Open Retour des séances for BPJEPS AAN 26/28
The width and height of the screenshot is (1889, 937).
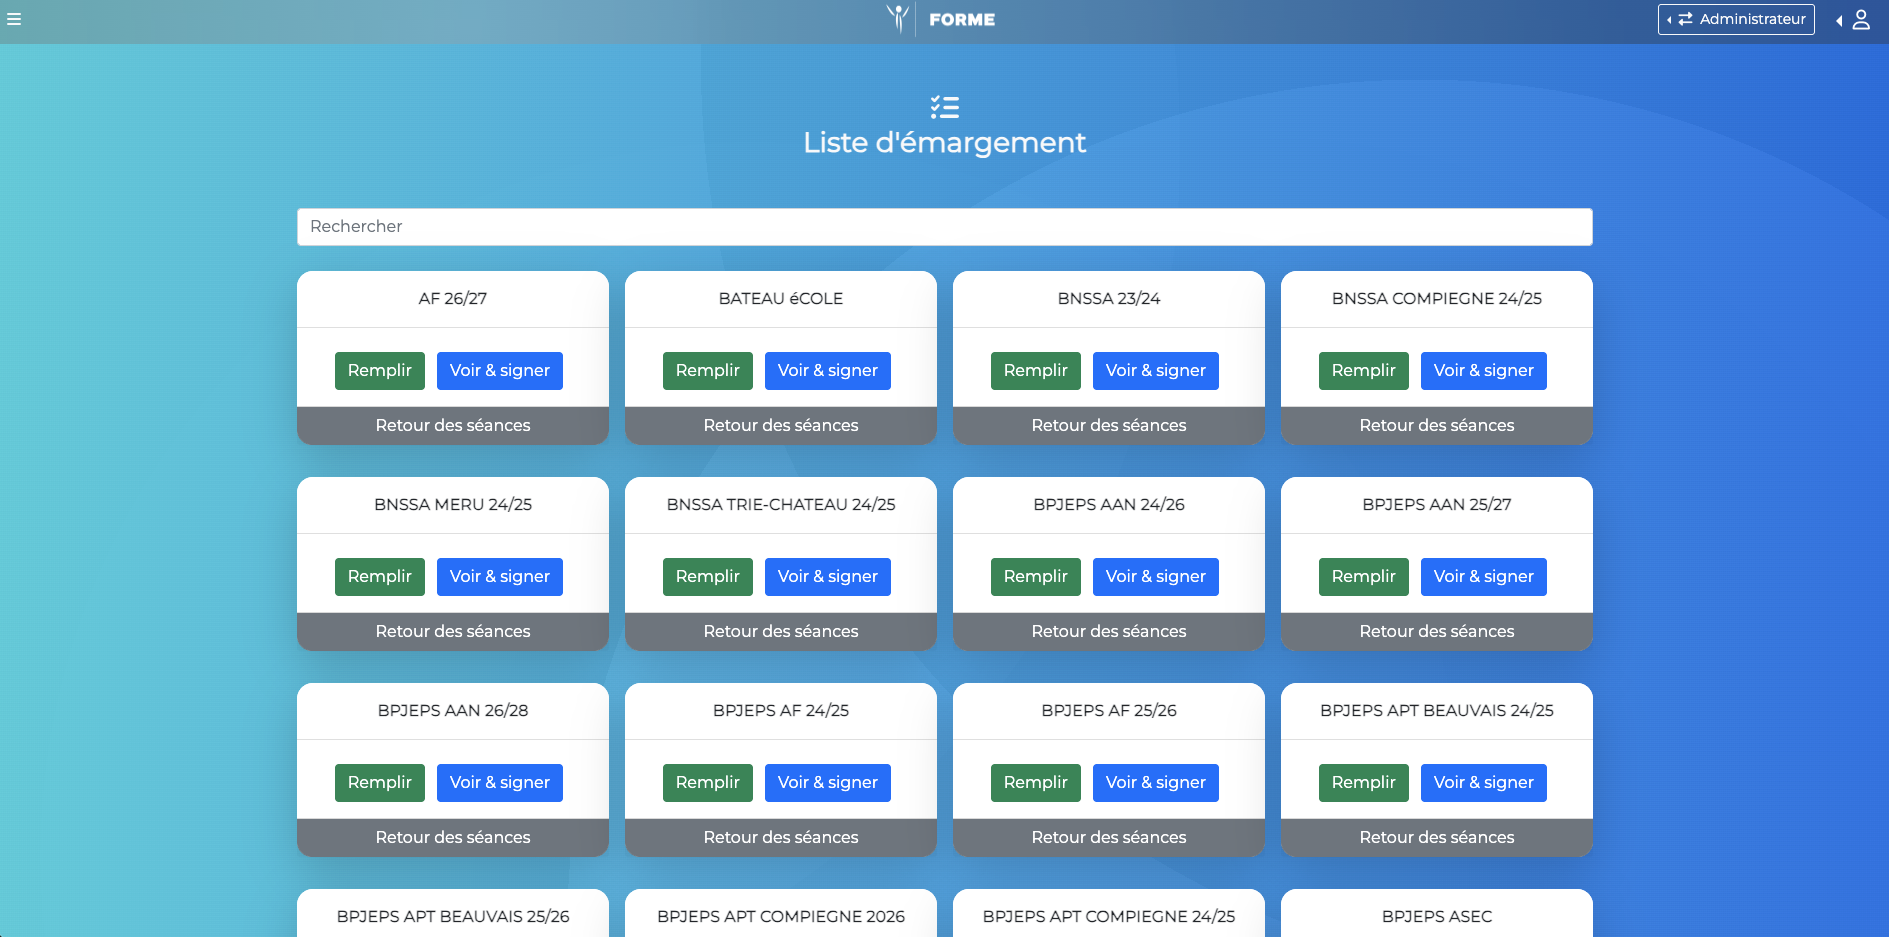453,838
